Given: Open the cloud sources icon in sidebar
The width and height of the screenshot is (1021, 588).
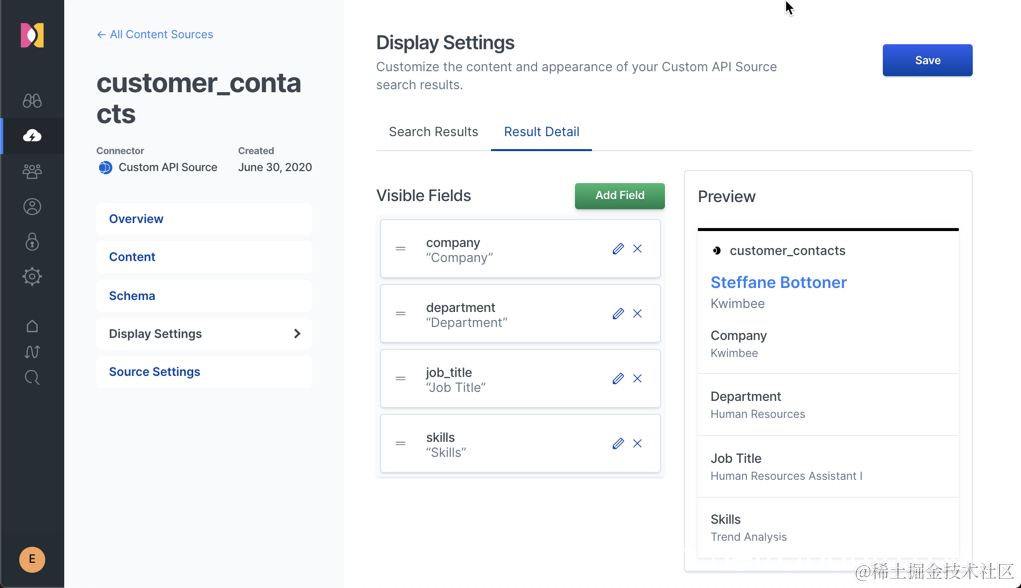Looking at the screenshot, I should (32, 136).
